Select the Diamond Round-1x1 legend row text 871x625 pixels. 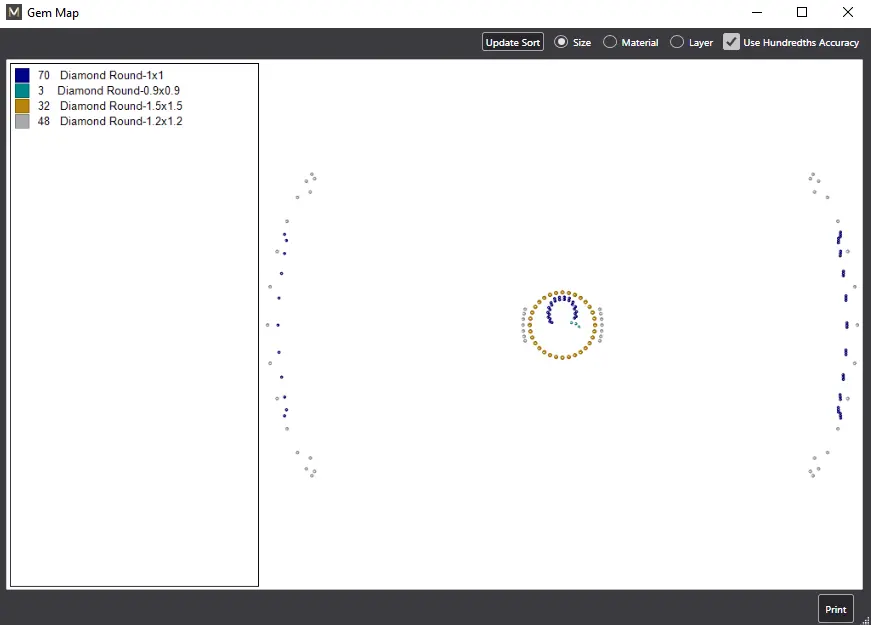(x=112, y=75)
